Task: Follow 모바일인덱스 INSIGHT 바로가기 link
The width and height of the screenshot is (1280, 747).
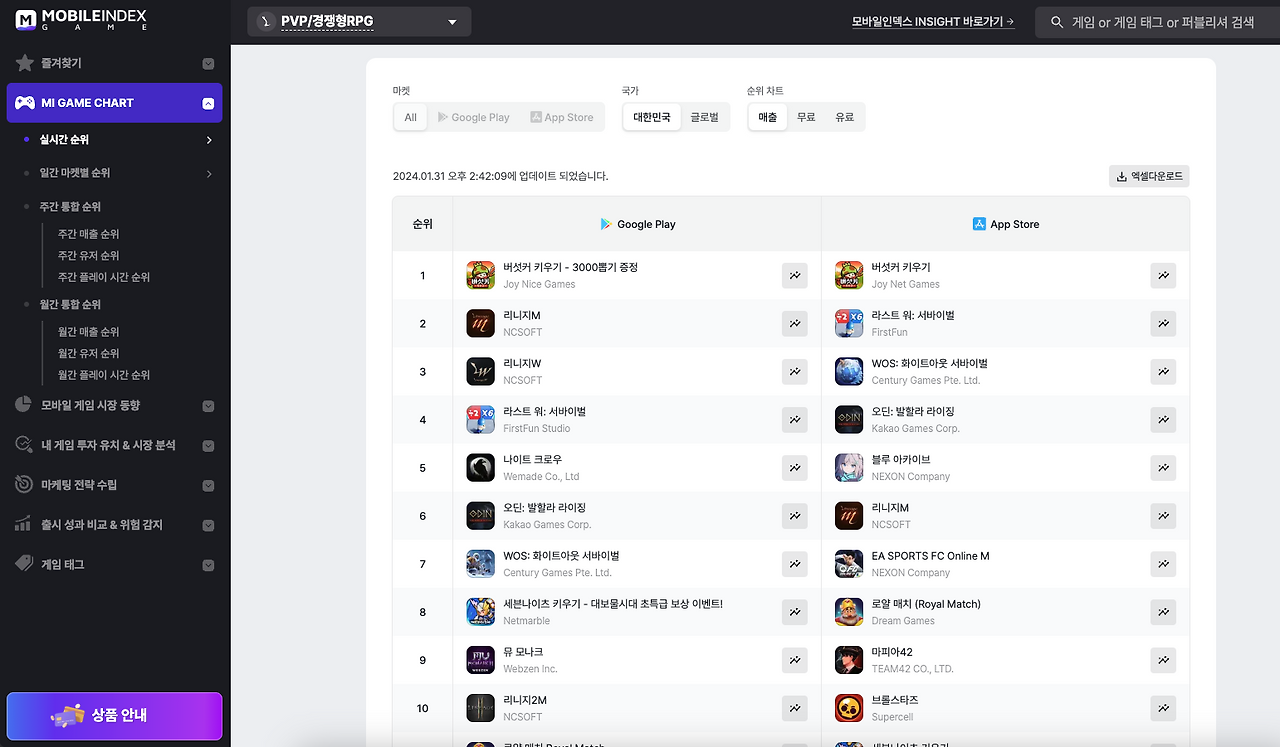Action: 933,22
